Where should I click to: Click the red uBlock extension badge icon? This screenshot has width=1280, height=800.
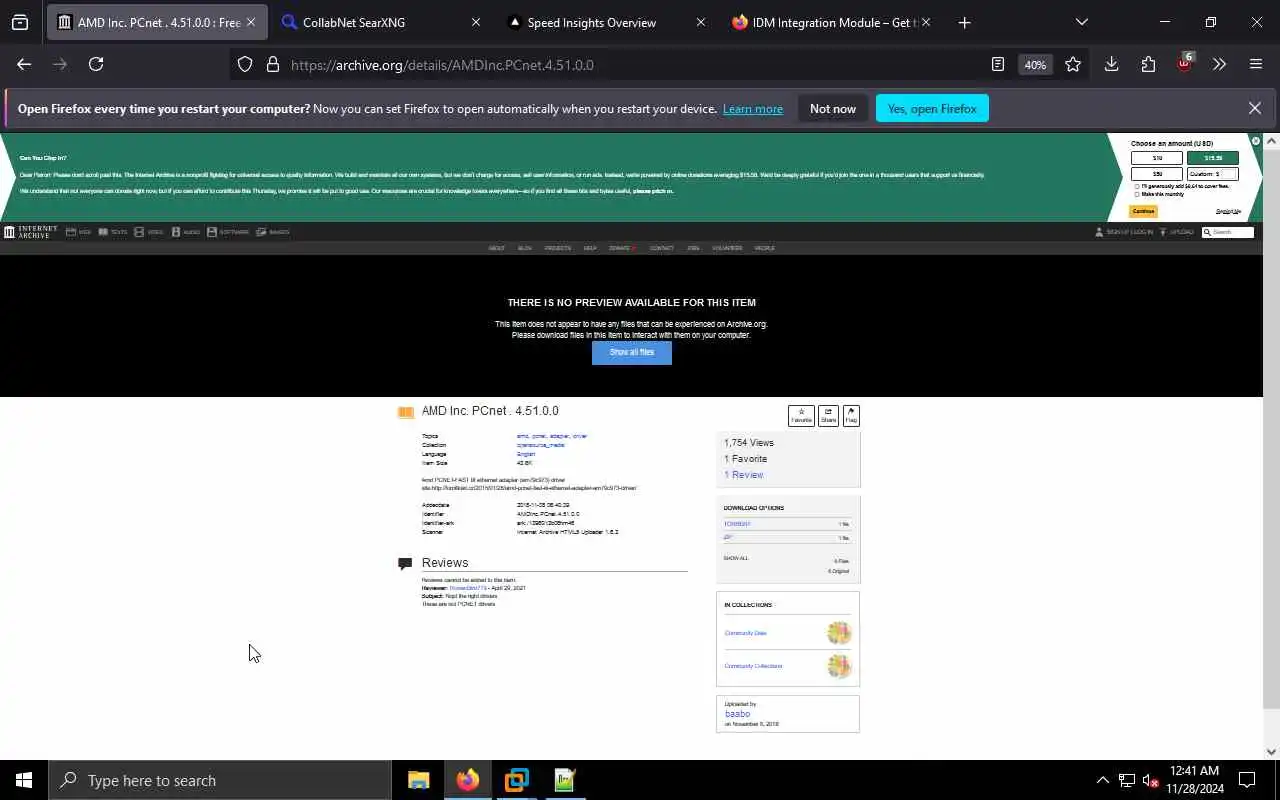coord(1184,63)
